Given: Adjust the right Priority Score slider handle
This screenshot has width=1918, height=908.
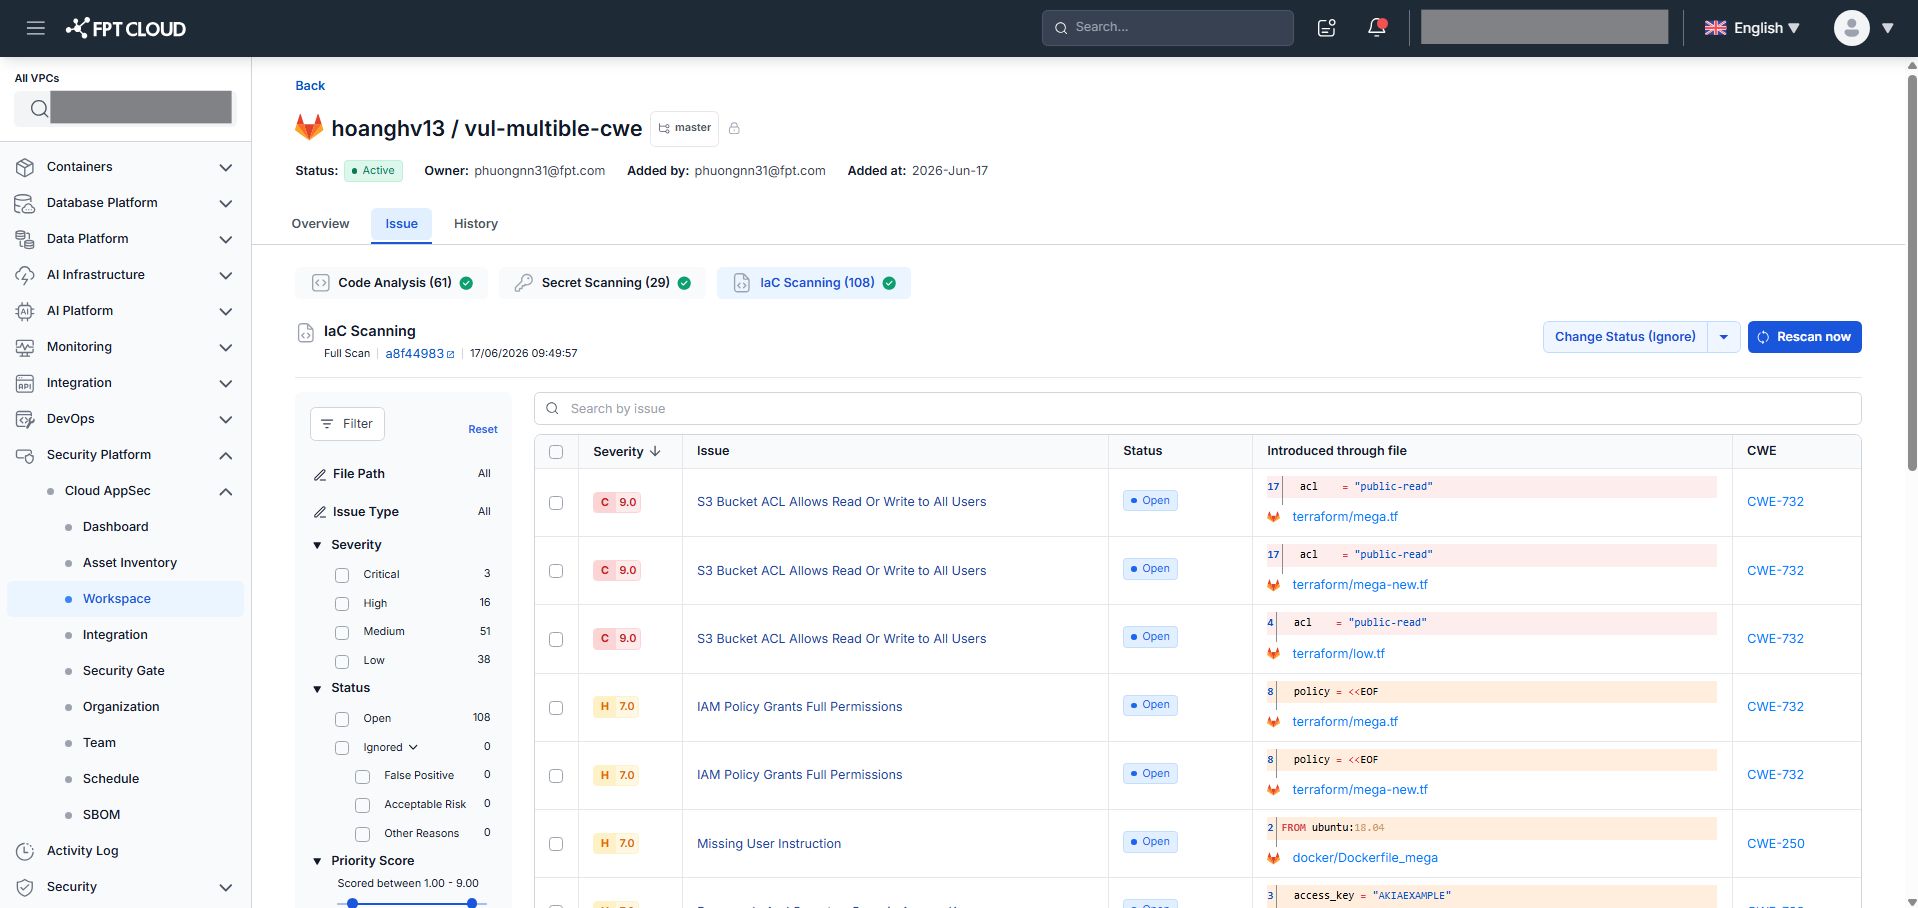Looking at the screenshot, I should [x=472, y=903].
